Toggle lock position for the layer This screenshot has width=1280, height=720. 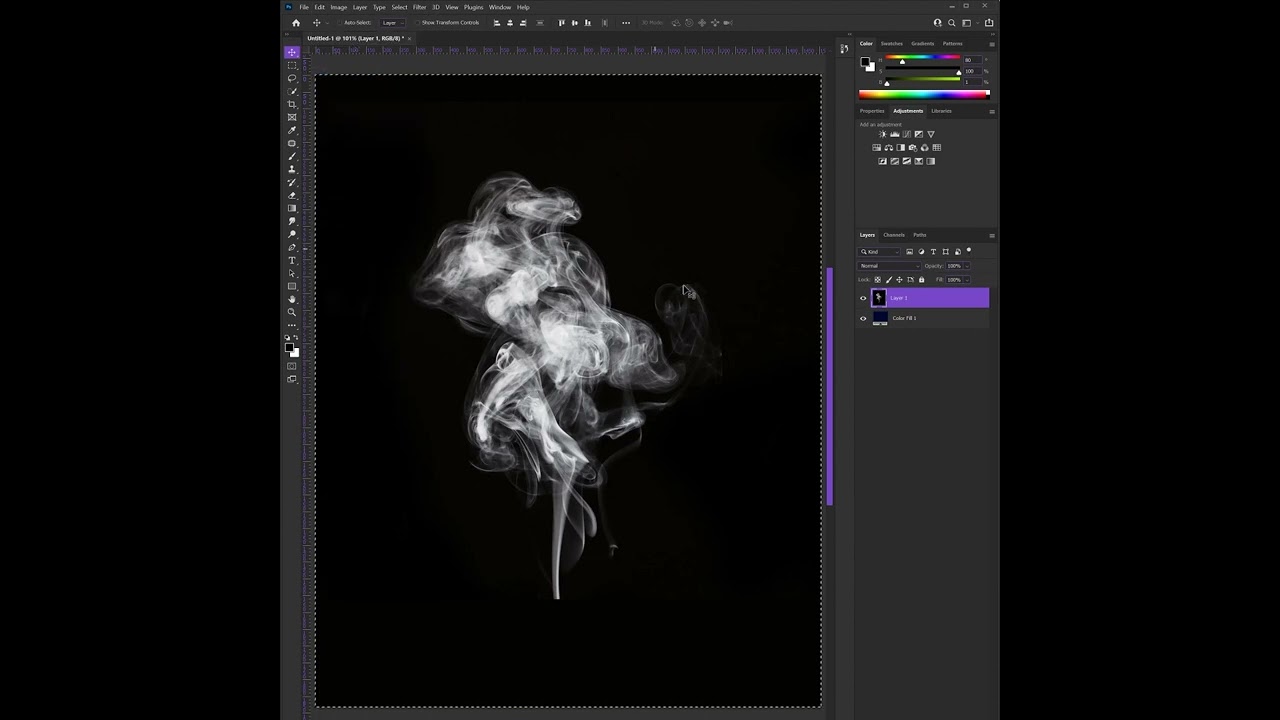click(x=899, y=280)
